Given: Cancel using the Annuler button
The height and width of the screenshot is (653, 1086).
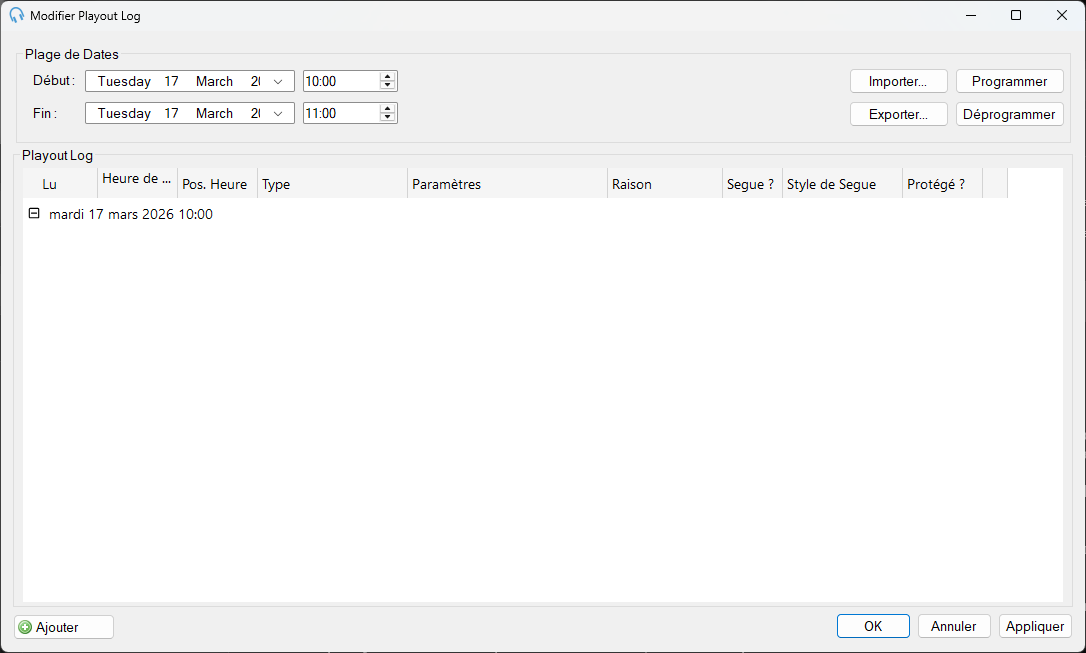Looking at the screenshot, I should [954, 626].
